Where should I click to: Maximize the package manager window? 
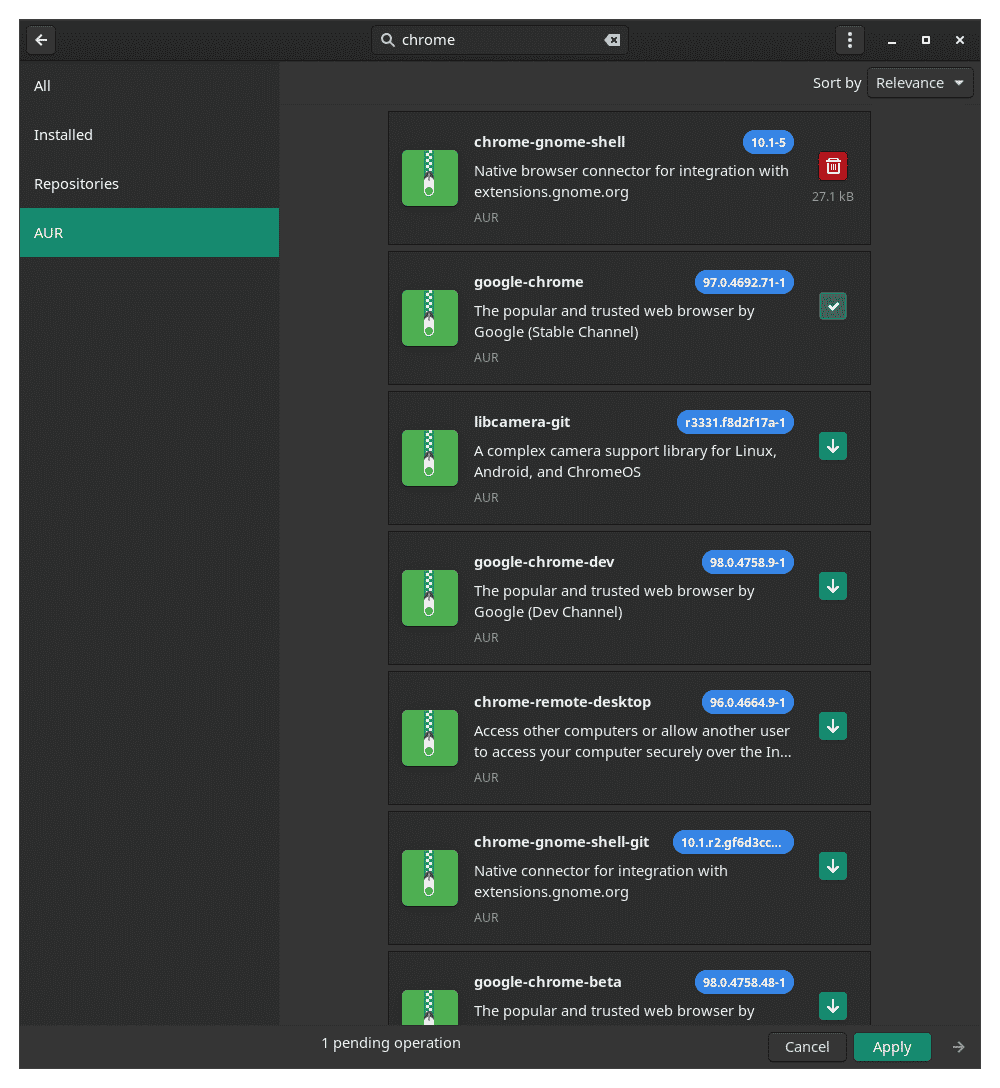pos(925,40)
